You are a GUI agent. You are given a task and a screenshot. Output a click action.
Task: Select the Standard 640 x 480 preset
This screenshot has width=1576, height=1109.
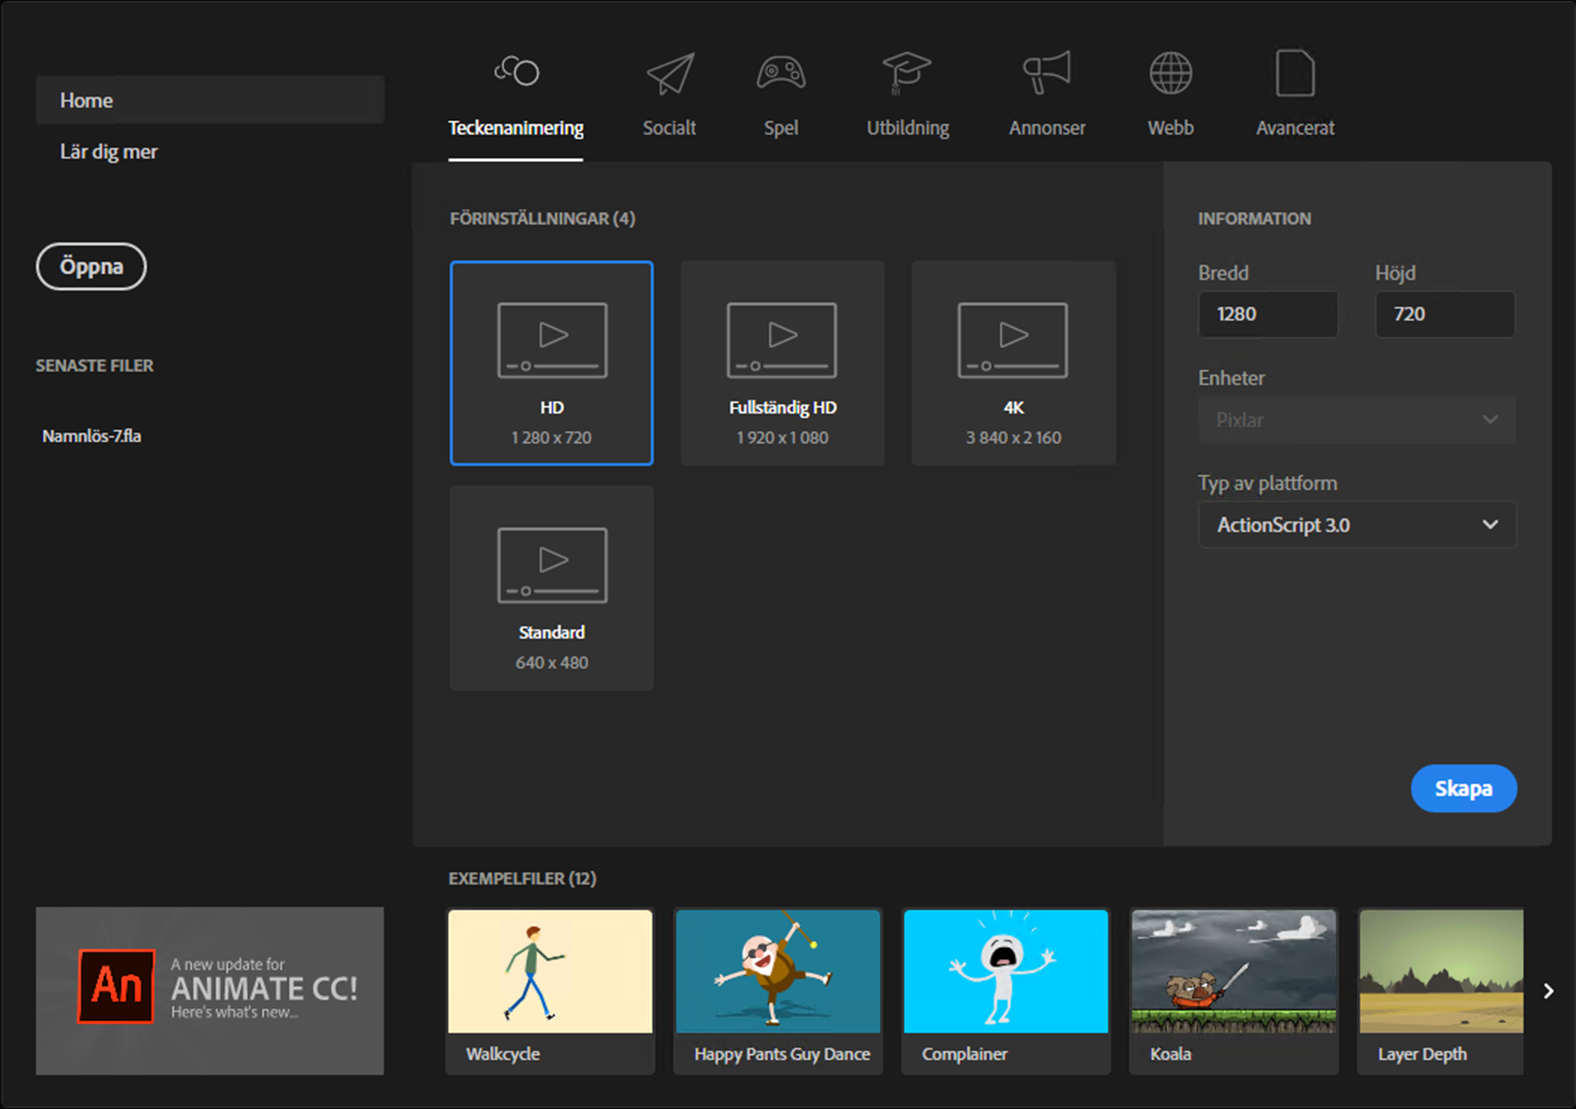point(552,588)
